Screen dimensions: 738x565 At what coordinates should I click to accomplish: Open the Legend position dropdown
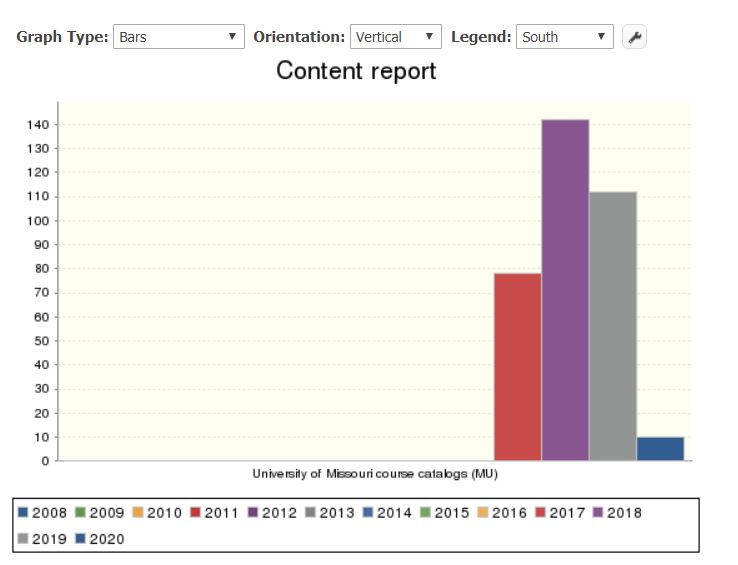tap(564, 37)
